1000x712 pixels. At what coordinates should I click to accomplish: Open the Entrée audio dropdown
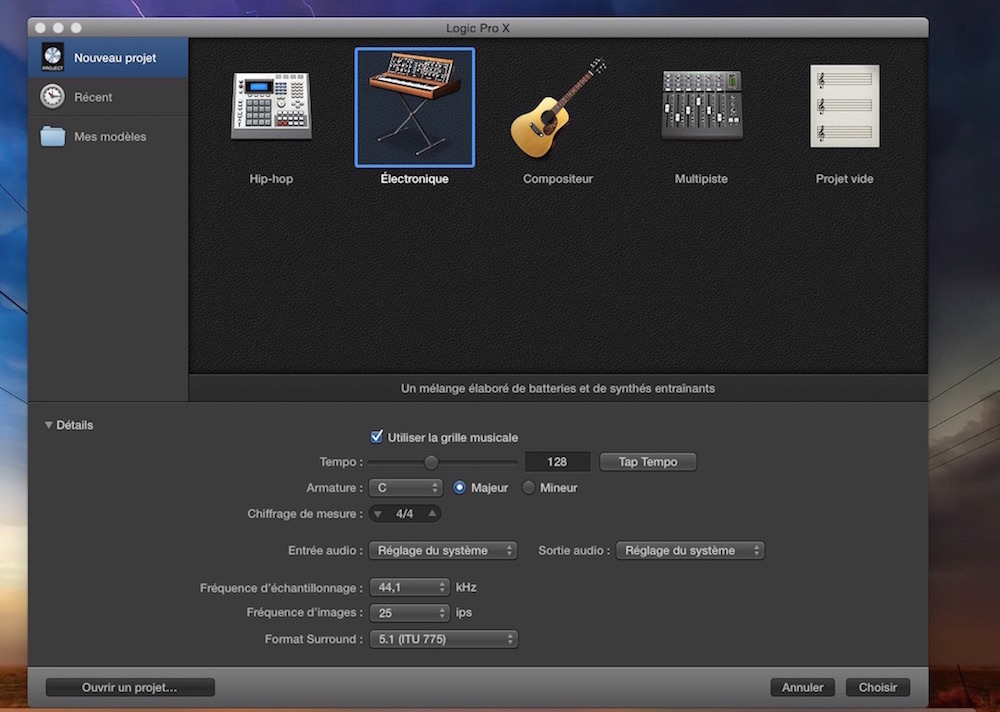[443, 550]
